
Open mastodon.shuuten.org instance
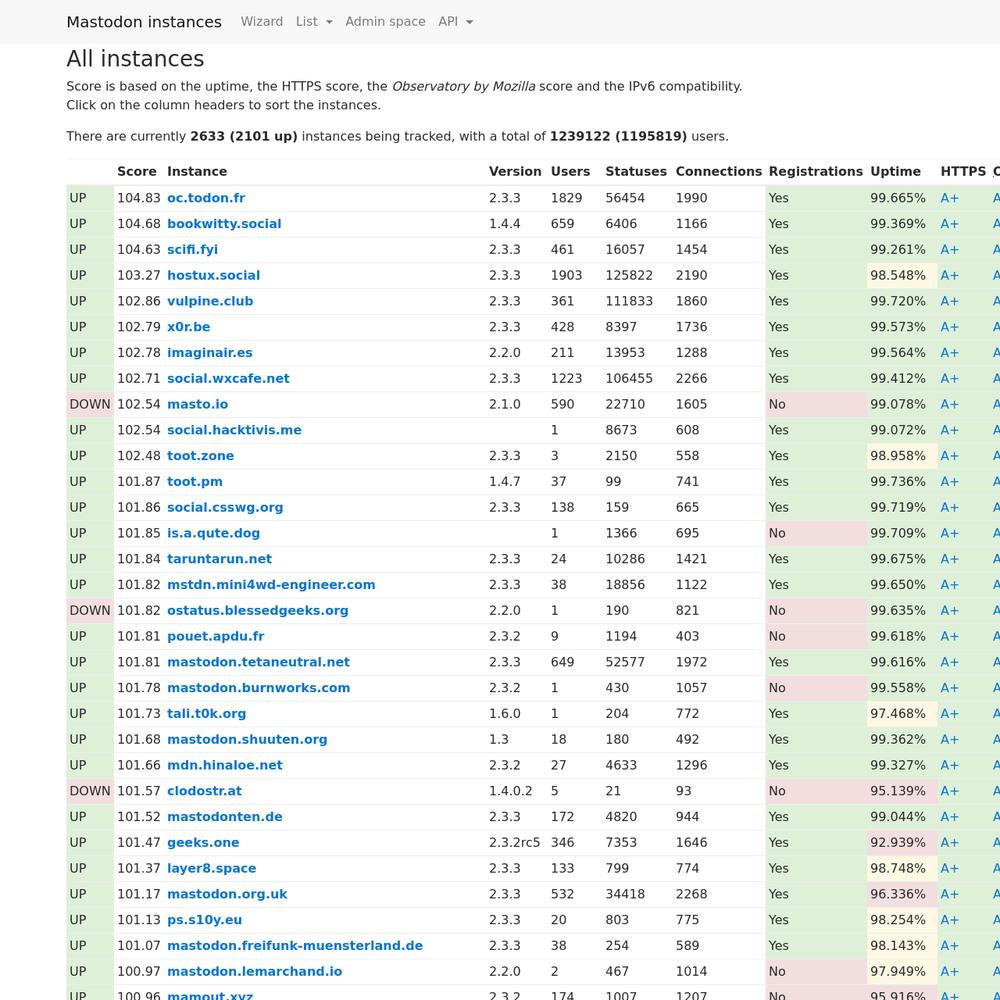(x=247, y=740)
